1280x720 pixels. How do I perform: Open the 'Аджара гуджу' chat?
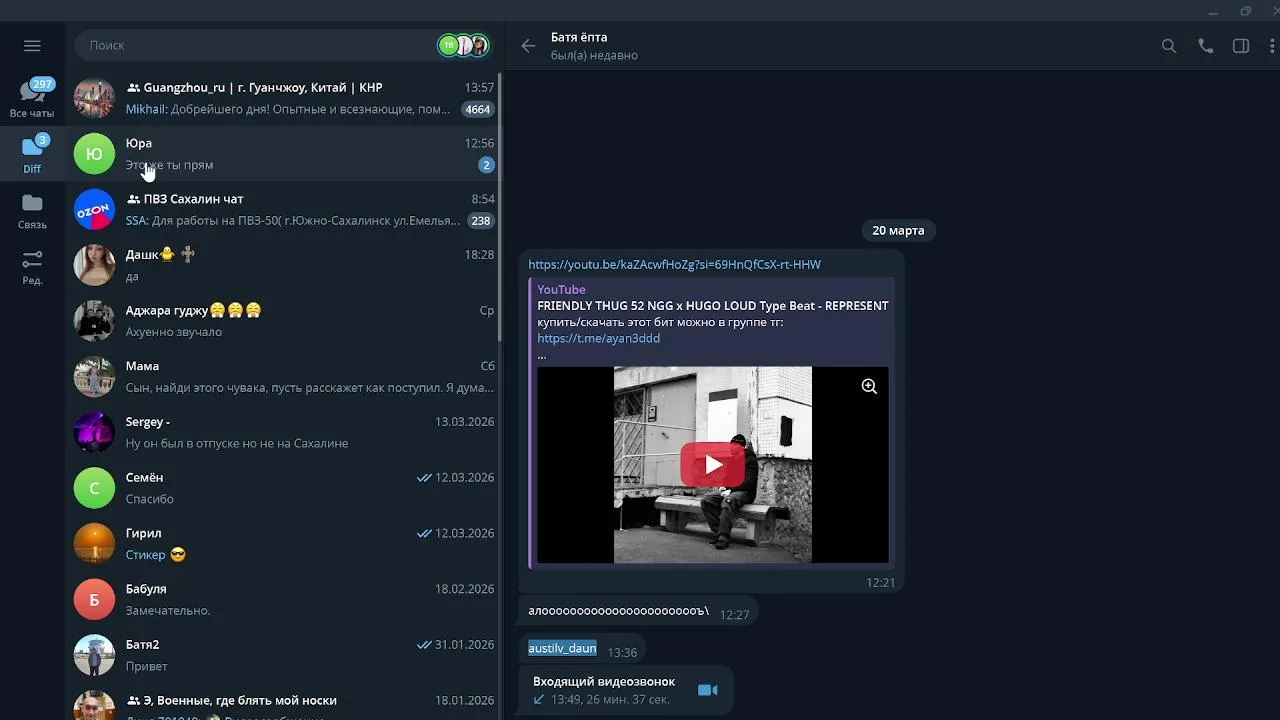point(283,321)
